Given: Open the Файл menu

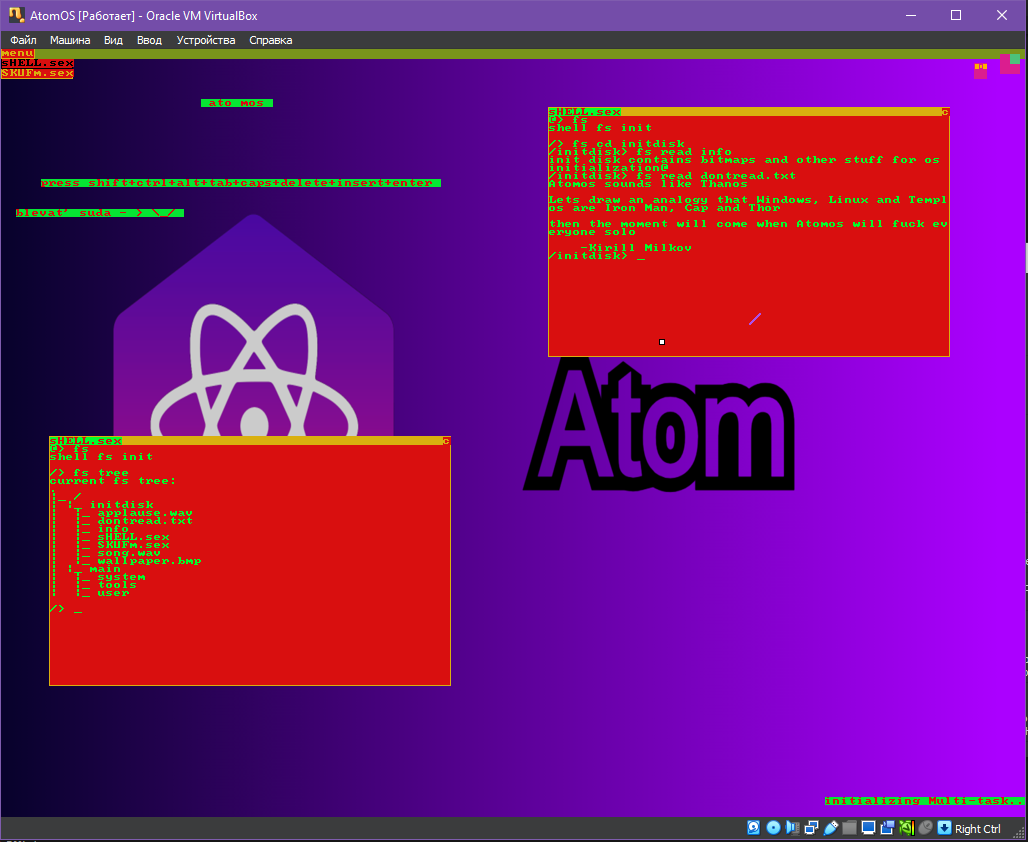Looking at the screenshot, I should click(x=23, y=40).
